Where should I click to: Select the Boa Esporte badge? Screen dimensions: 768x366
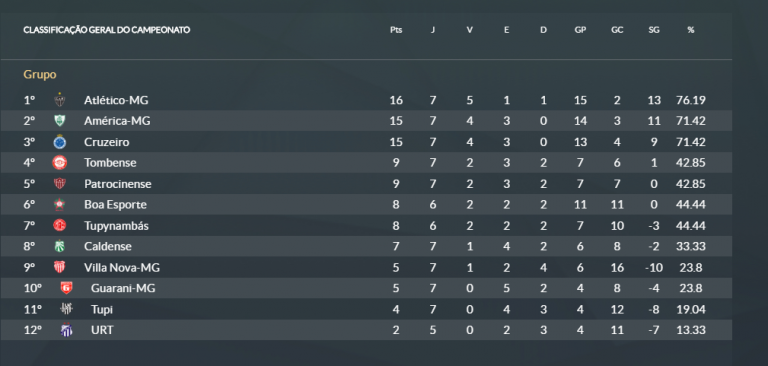point(60,204)
